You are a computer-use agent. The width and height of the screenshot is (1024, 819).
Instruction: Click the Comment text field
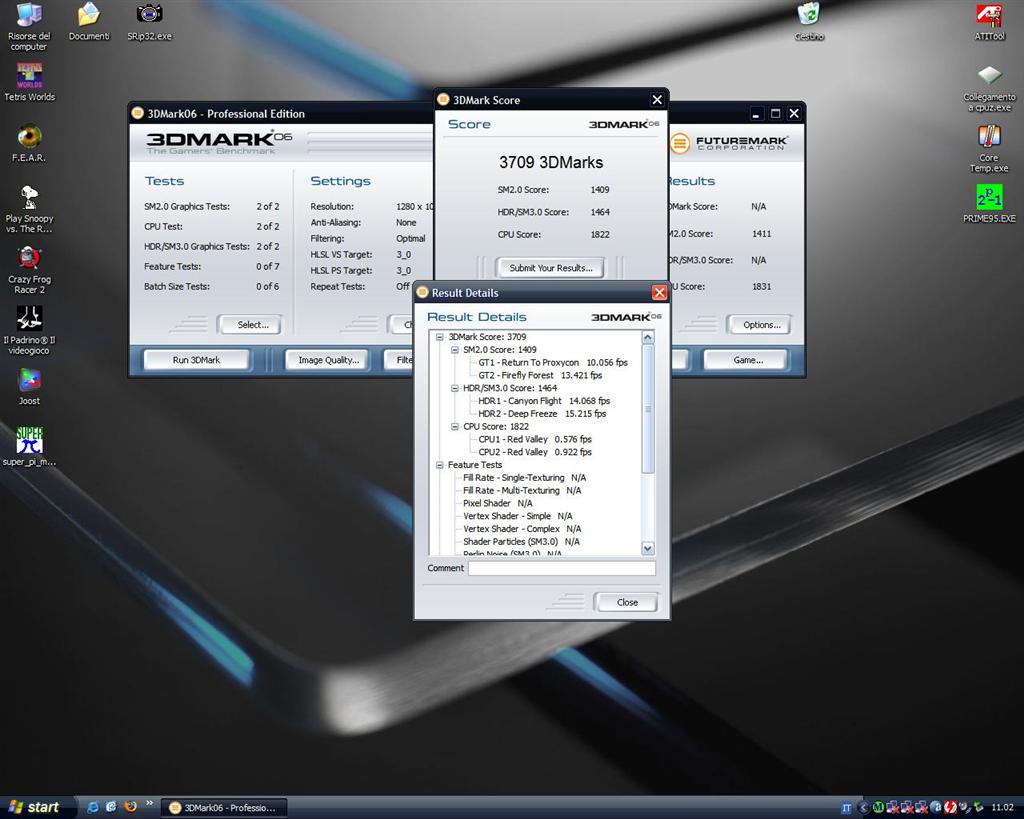tap(562, 568)
